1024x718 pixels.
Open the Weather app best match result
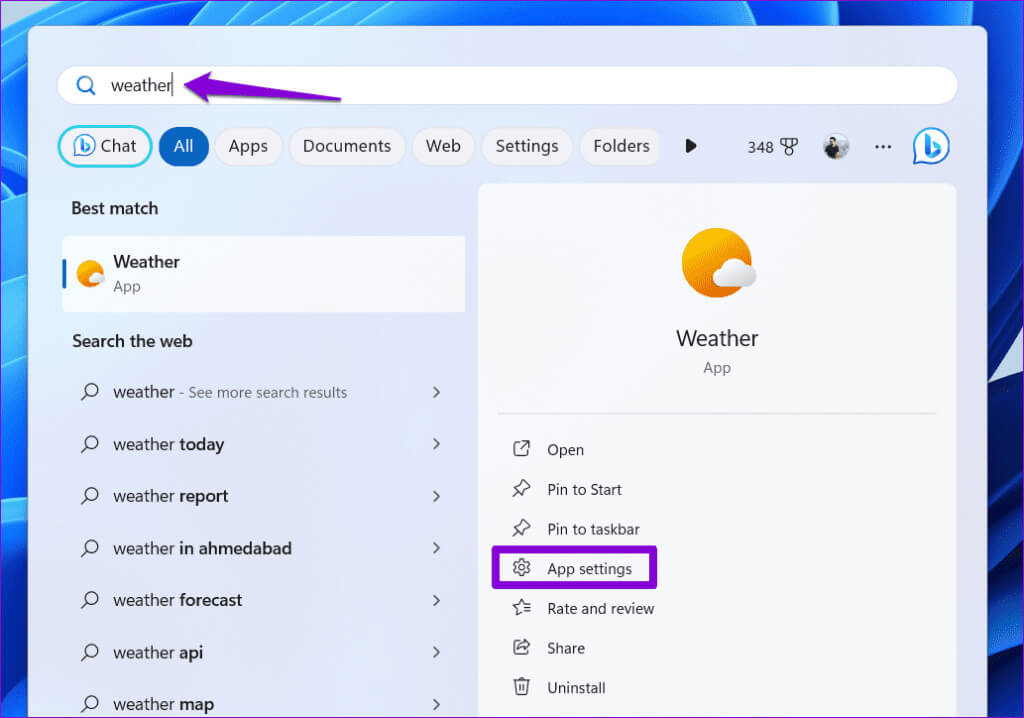pyautogui.click(x=264, y=274)
